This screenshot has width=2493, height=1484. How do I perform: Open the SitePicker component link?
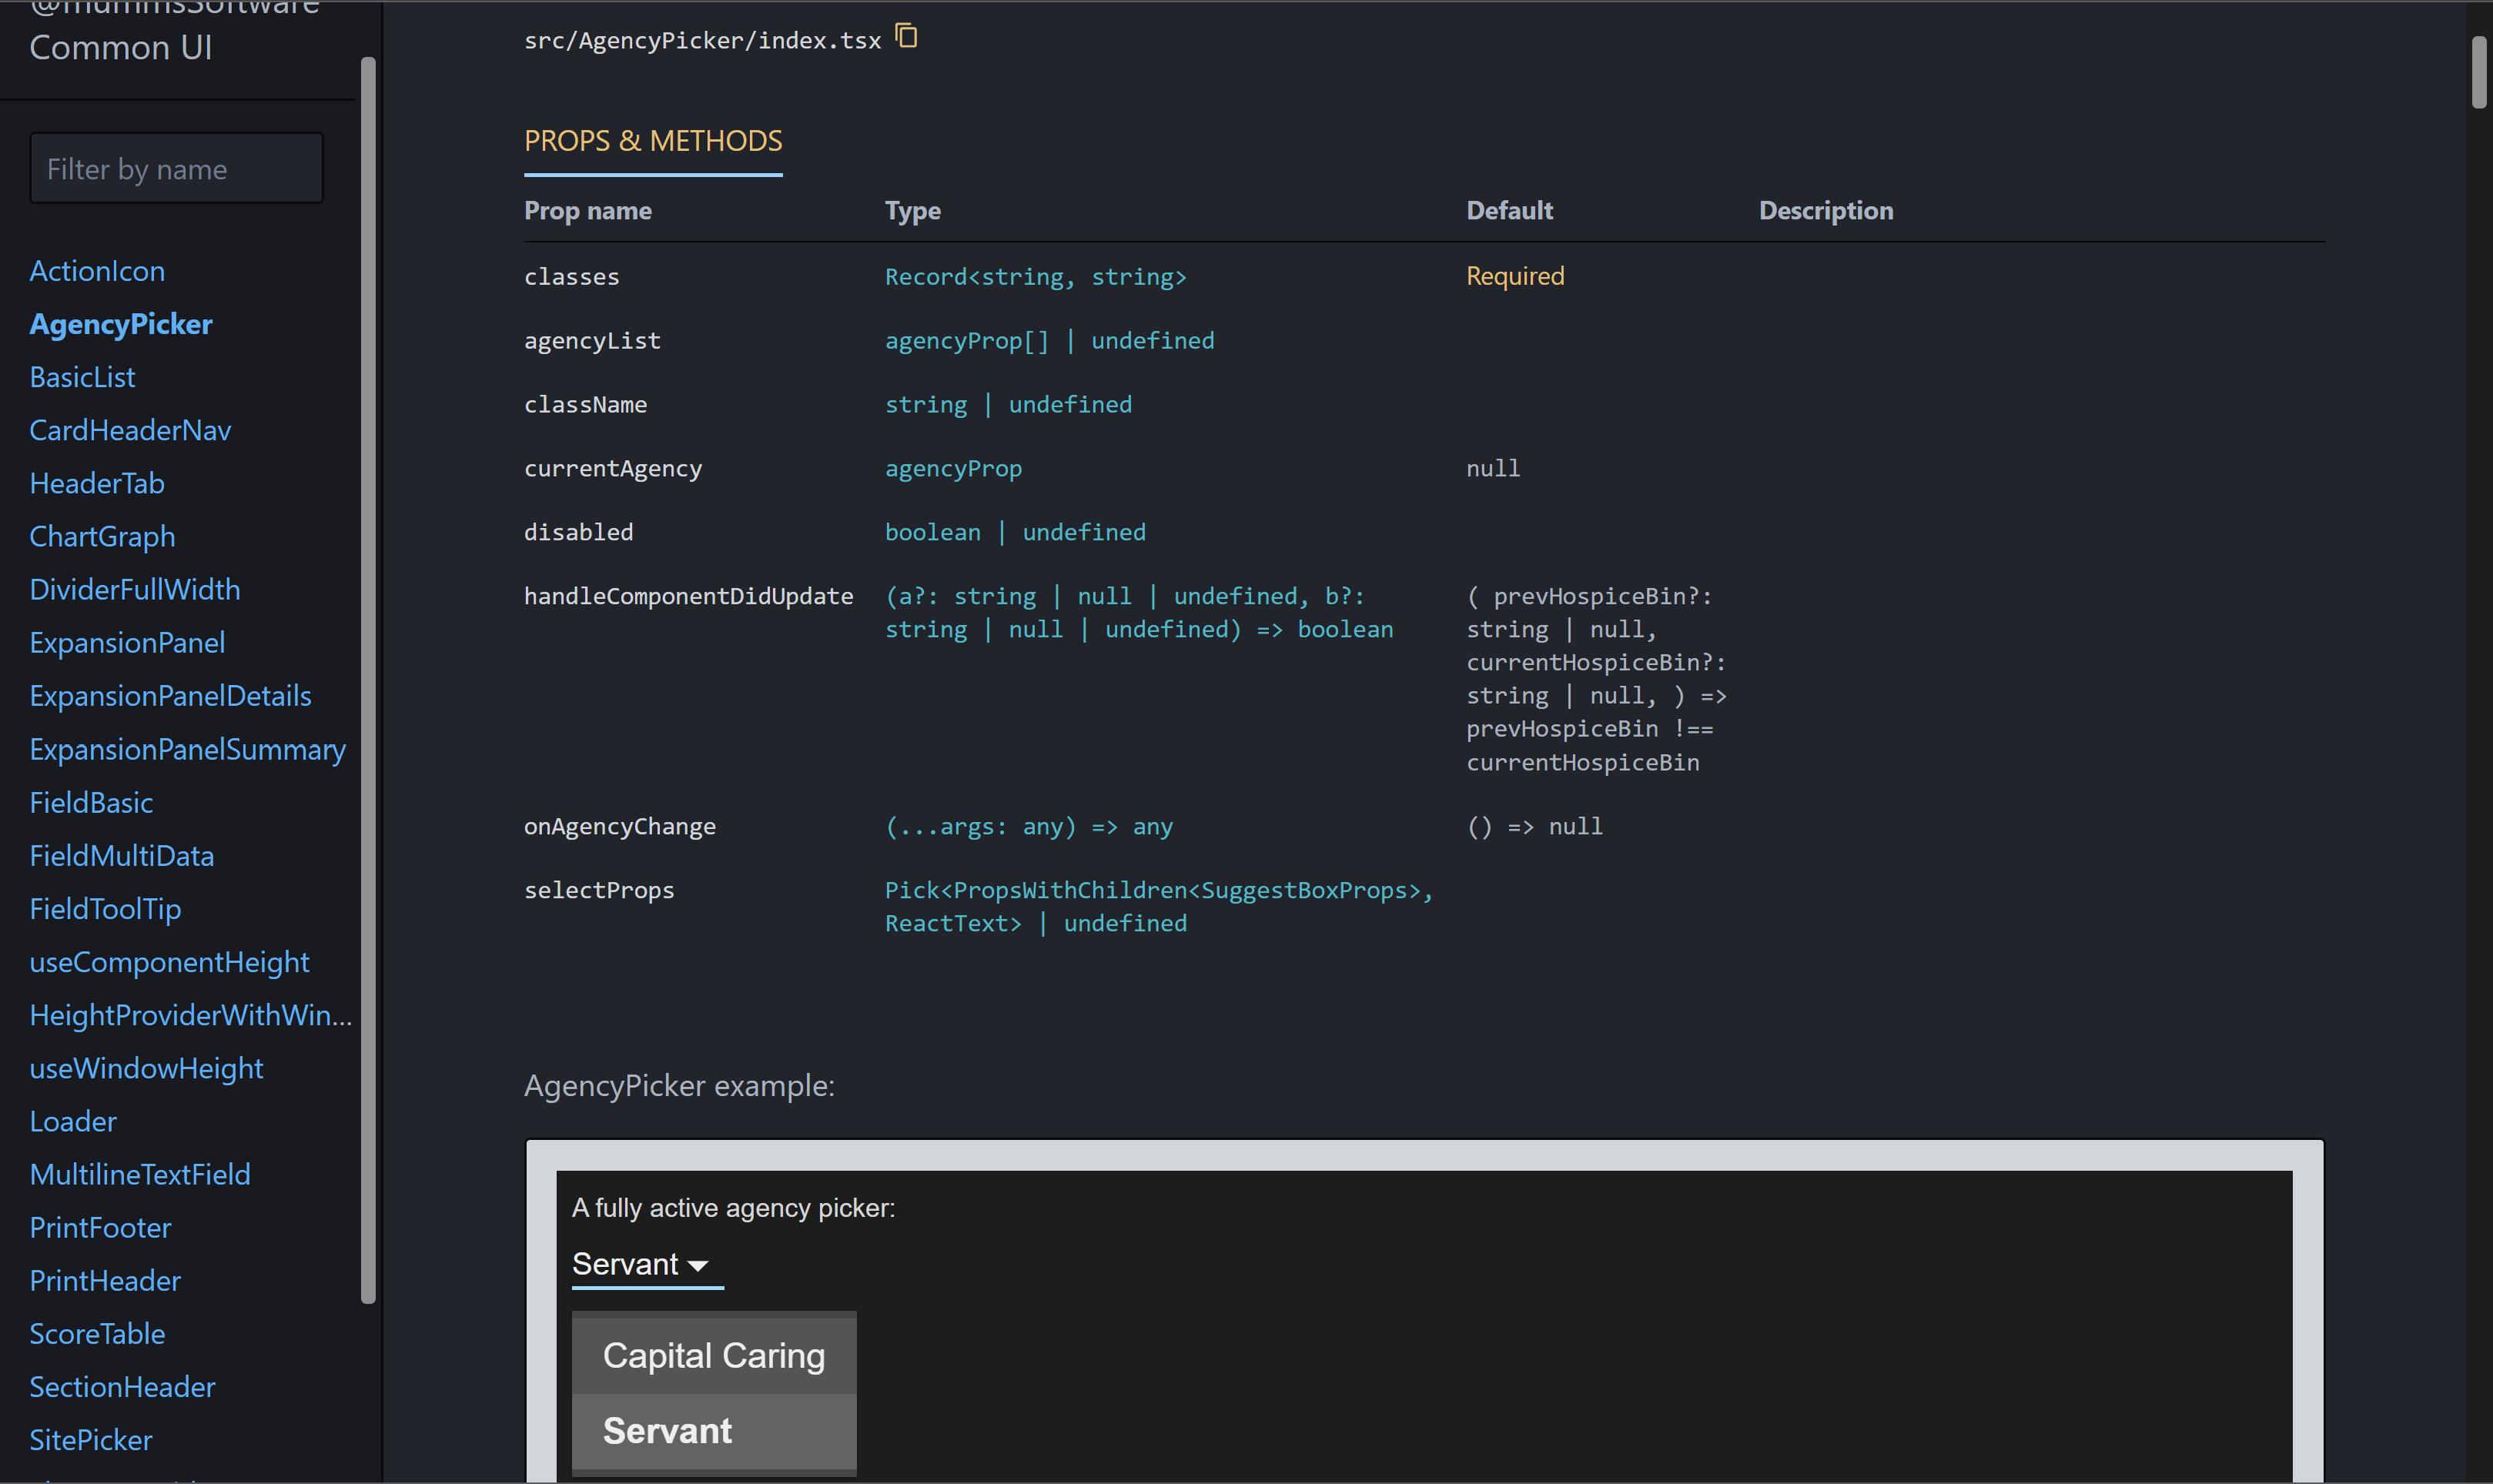tap(91, 1440)
